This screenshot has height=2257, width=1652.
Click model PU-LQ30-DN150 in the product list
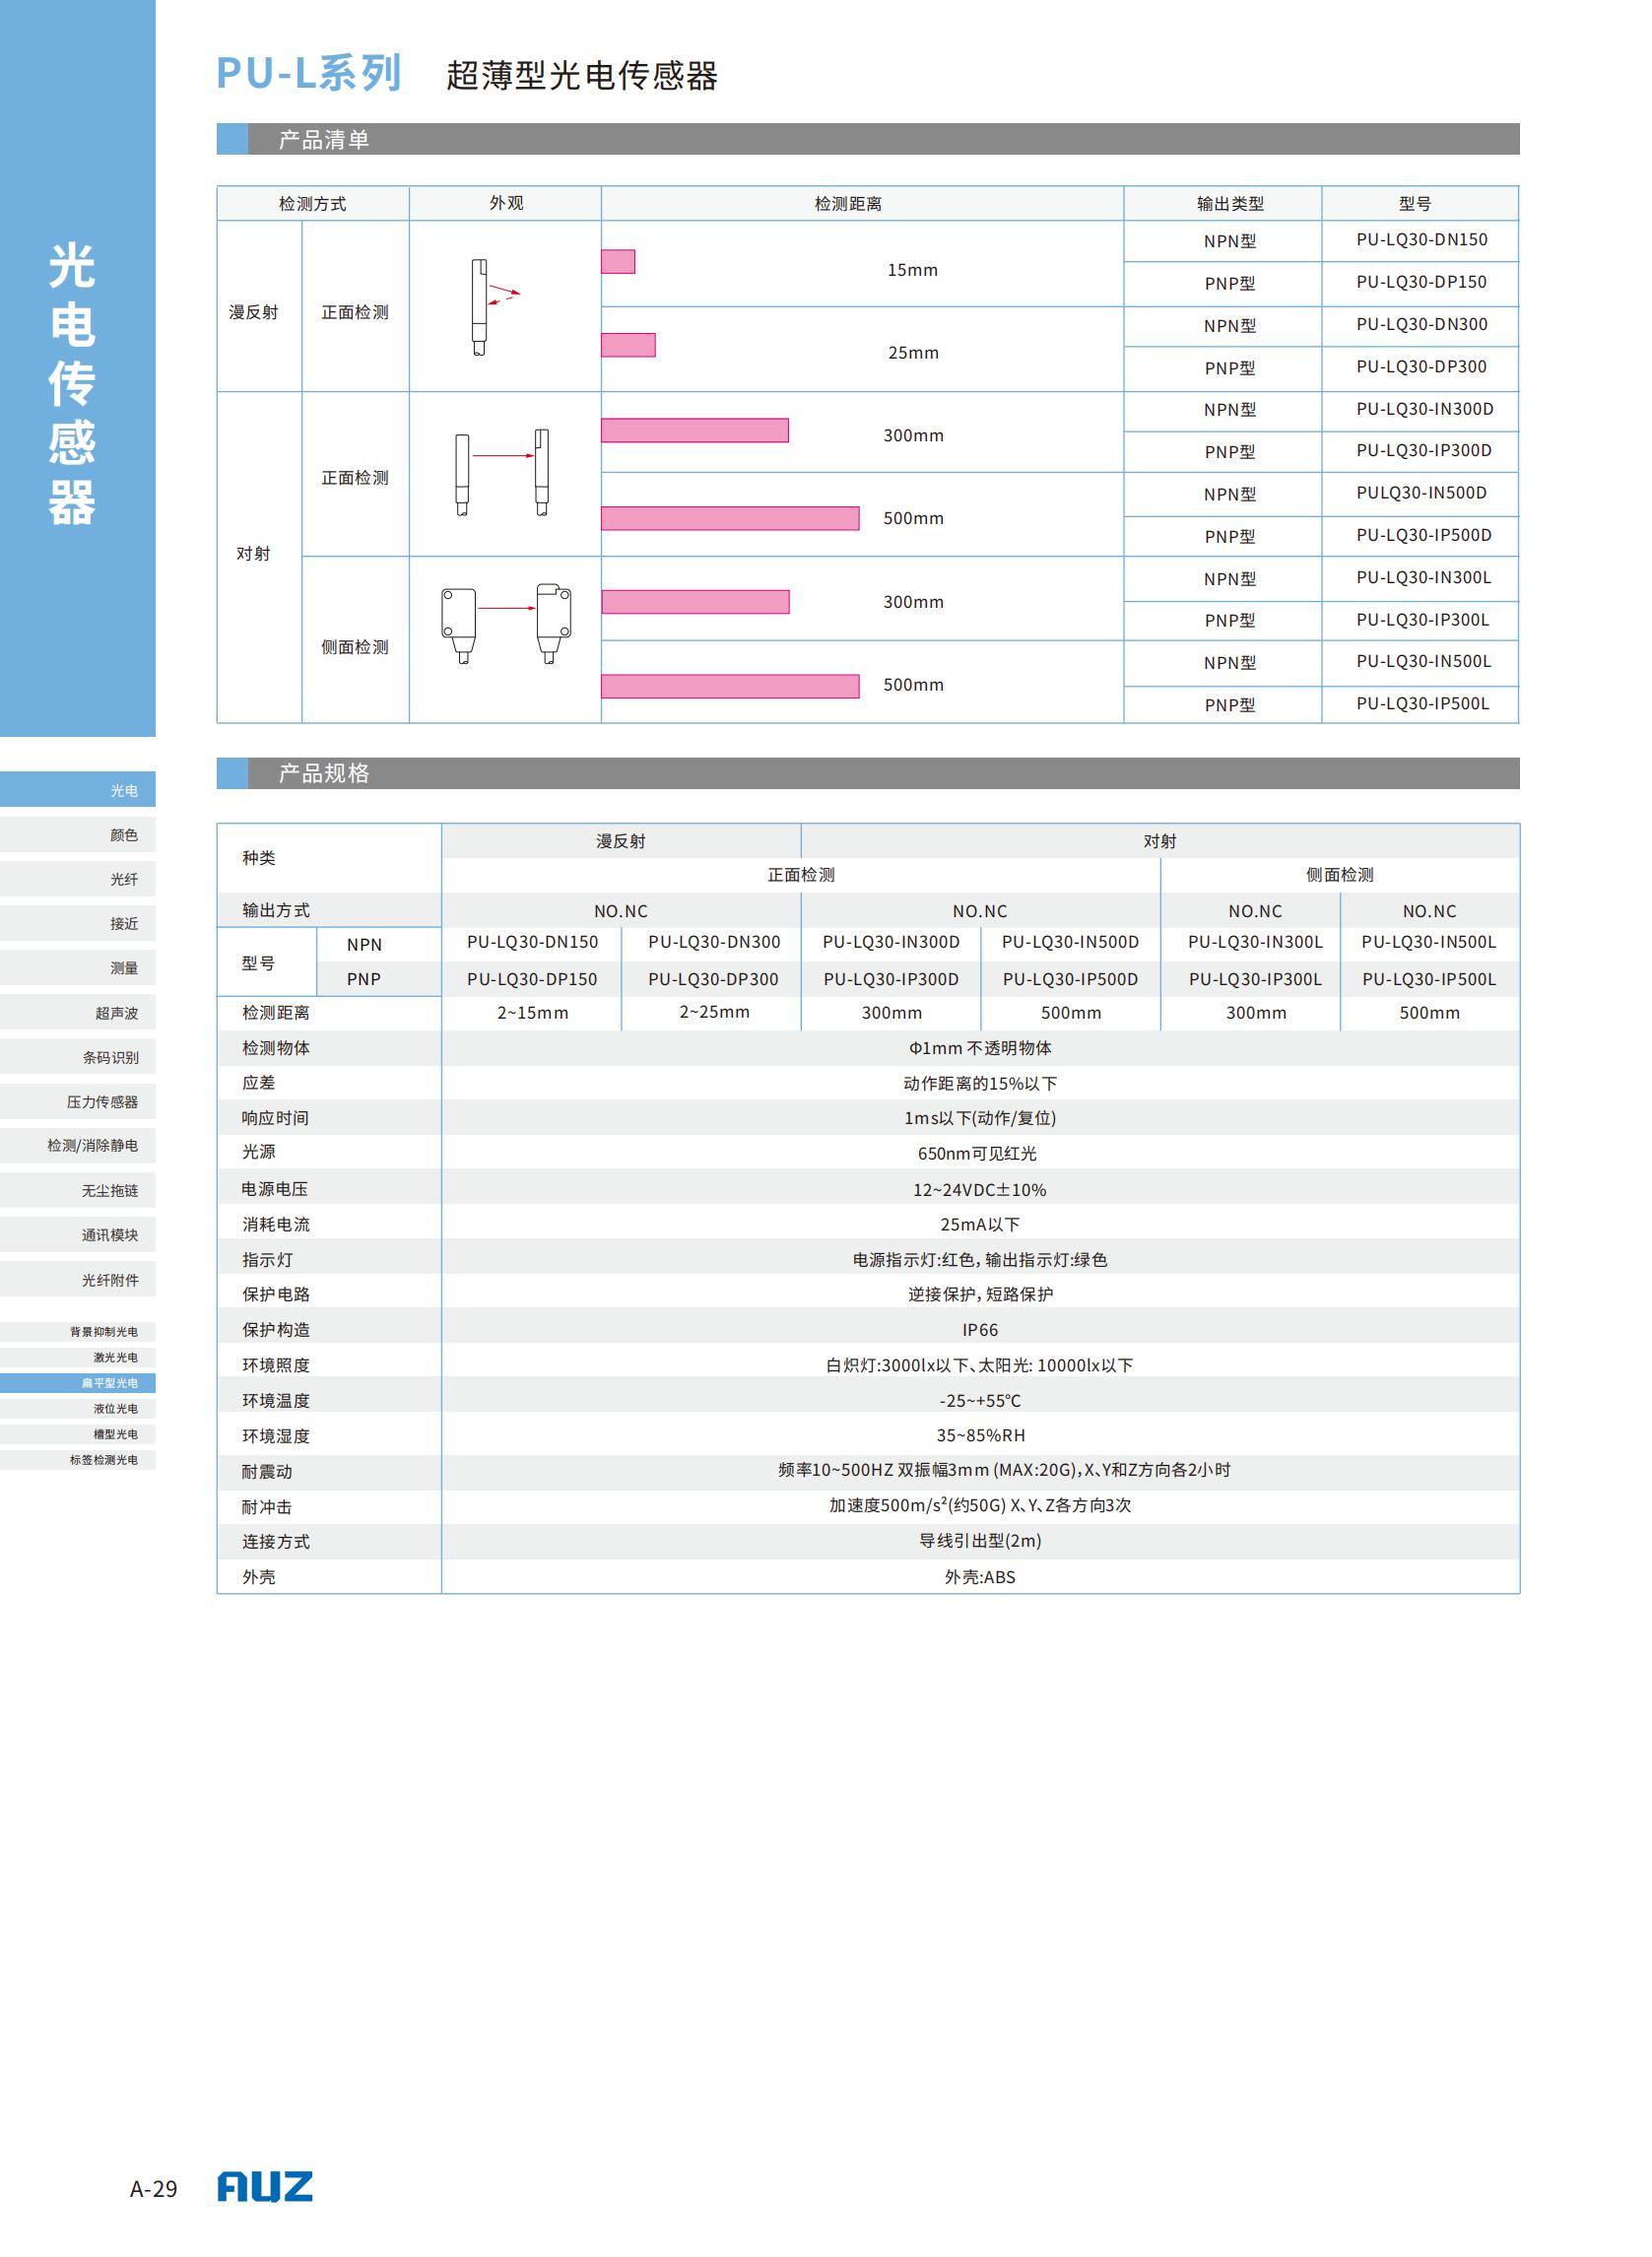[x=1421, y=240]
